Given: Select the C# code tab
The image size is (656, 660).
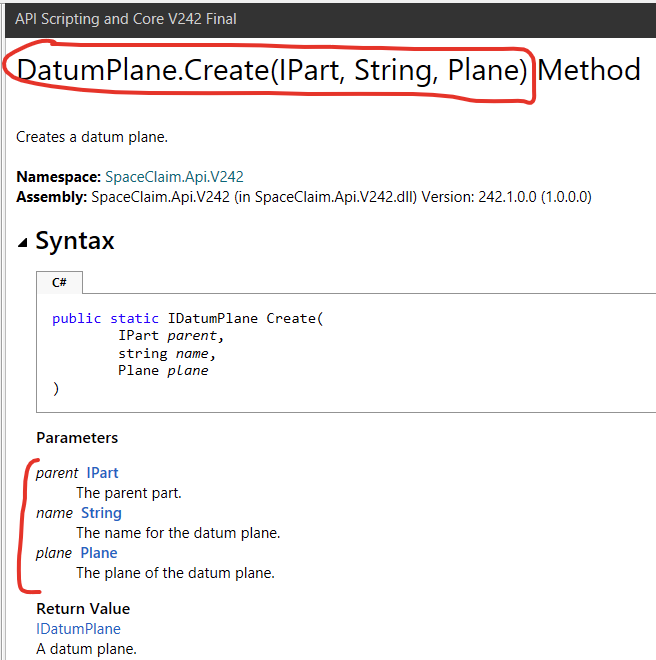Looking at the screenshot, I should click(59, 282).
